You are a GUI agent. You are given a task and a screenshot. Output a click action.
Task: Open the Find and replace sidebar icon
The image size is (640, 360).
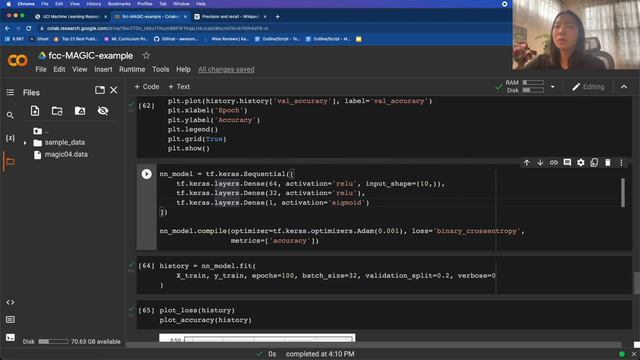[10, 116]
